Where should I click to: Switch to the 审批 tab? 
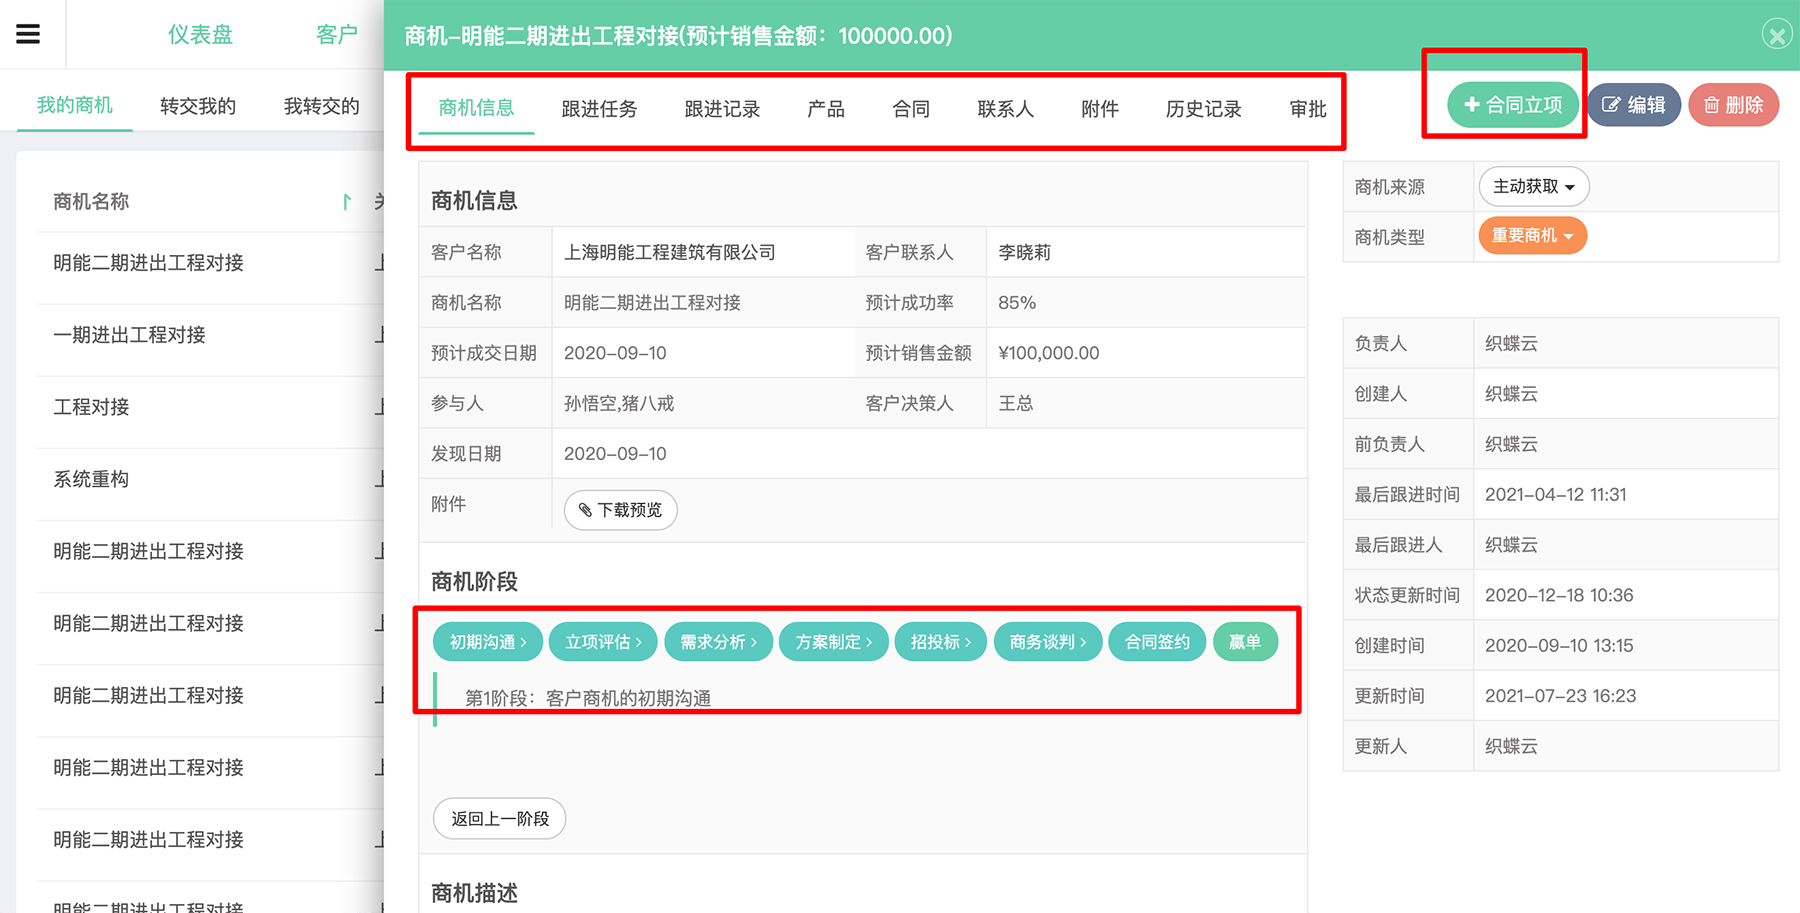pyautogui.click(x=1308, y=109)
